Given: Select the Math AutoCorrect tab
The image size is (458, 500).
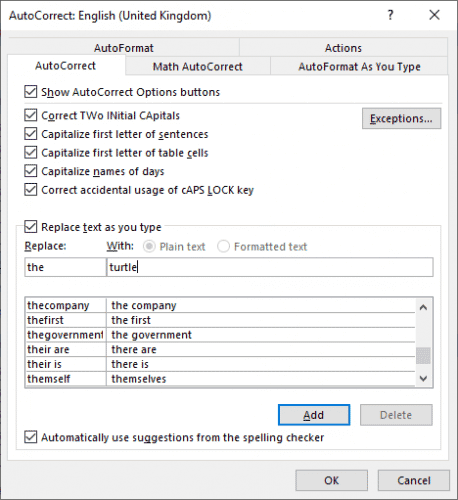Looking at the screenshot, I should point(198,66).
